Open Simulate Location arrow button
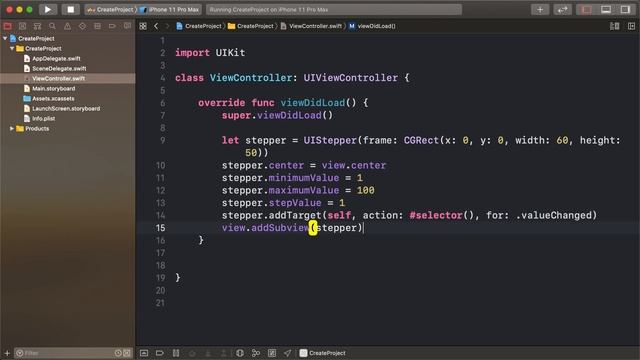640x360 pixels. click(288, 353)
